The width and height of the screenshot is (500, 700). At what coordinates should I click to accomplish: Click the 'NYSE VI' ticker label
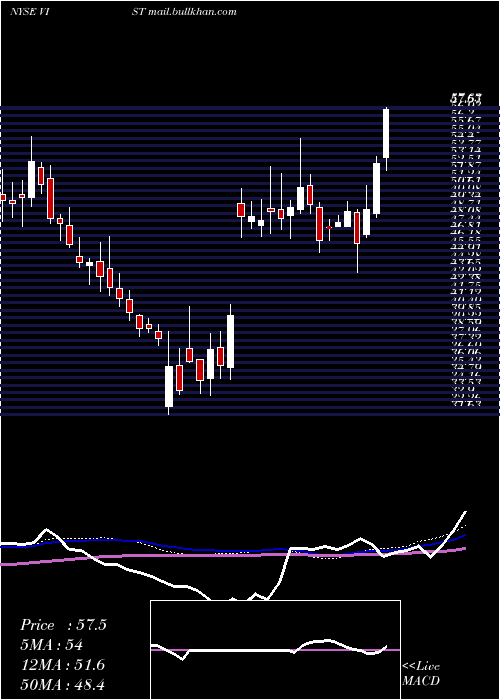tap(29, 12)
